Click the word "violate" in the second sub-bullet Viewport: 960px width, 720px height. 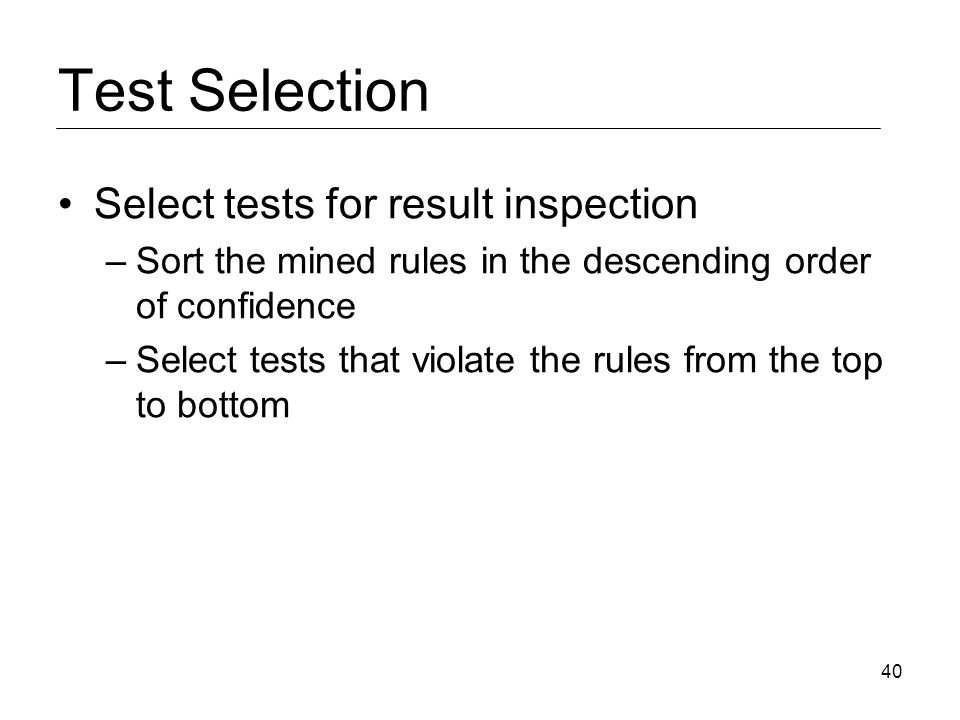click(463, 359)
